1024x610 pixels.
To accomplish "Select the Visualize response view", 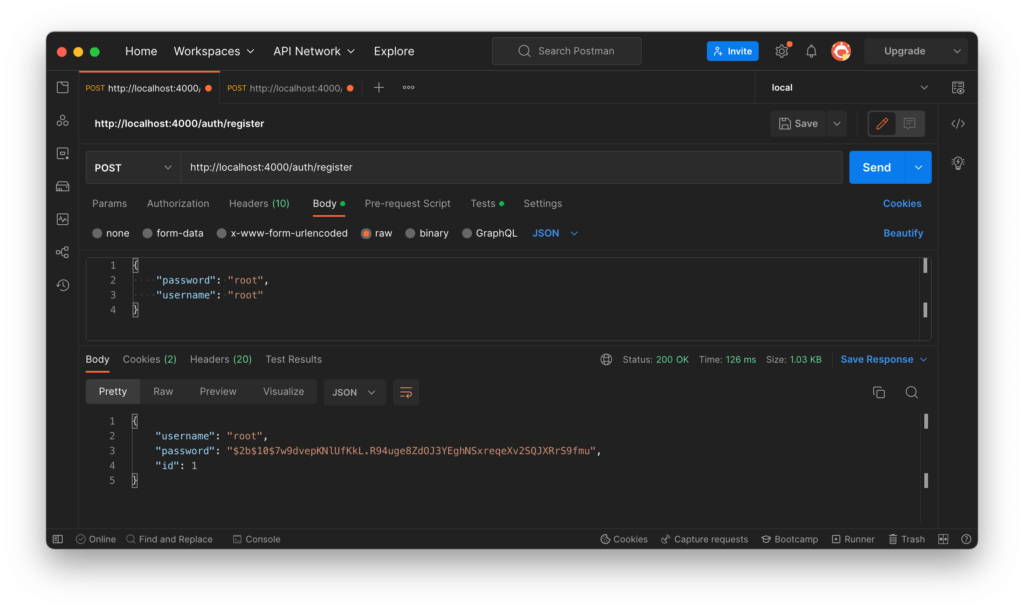I will tap(283, 392).
